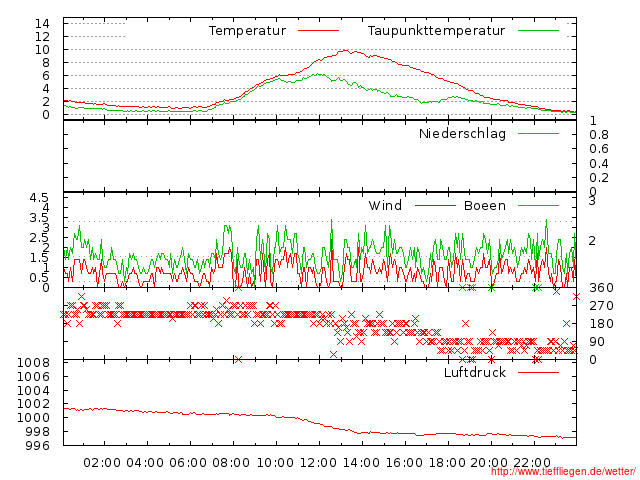Click the 22:00 time axis label
This screenshot has width=640, height=480.
(532, 463)
